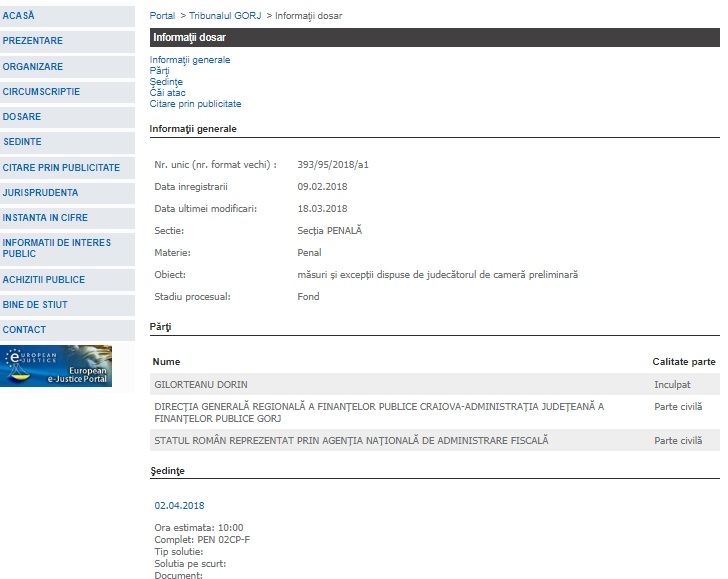The width and height of the screenshot is (728, 579).
Task: Open the CONTACT page
Action: [24, 329]
